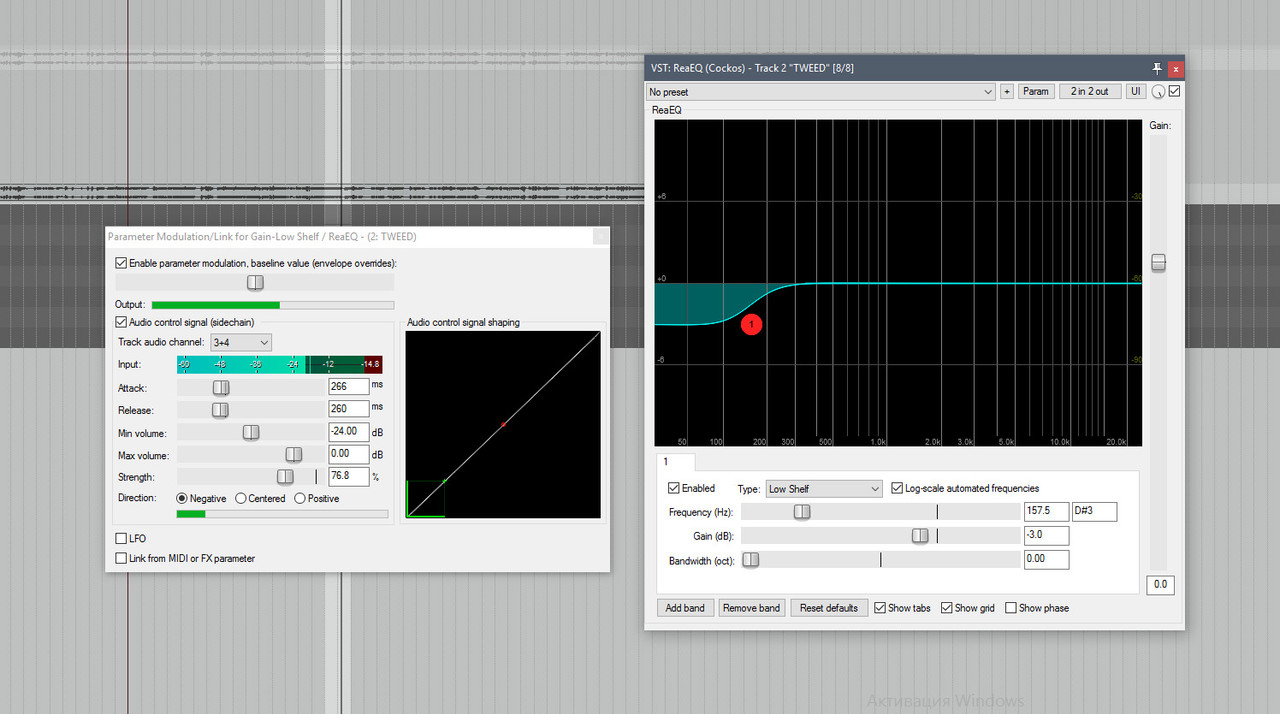Image resolution: width=1280 pixels, height=714 pixels.
Task: Click the wet/dry mix knob in ReaEQ
Action: pyautogui.click(x=1158, y=92)
